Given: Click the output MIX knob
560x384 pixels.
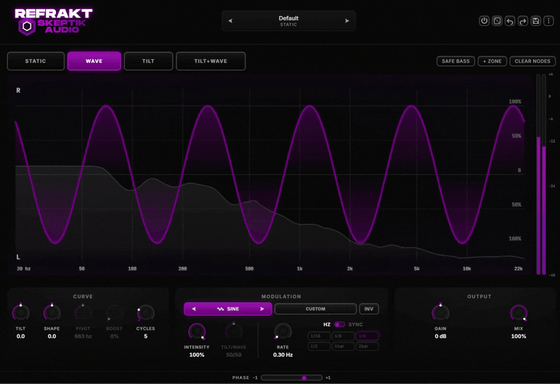Looking at the screenshot, I should 518,313.
